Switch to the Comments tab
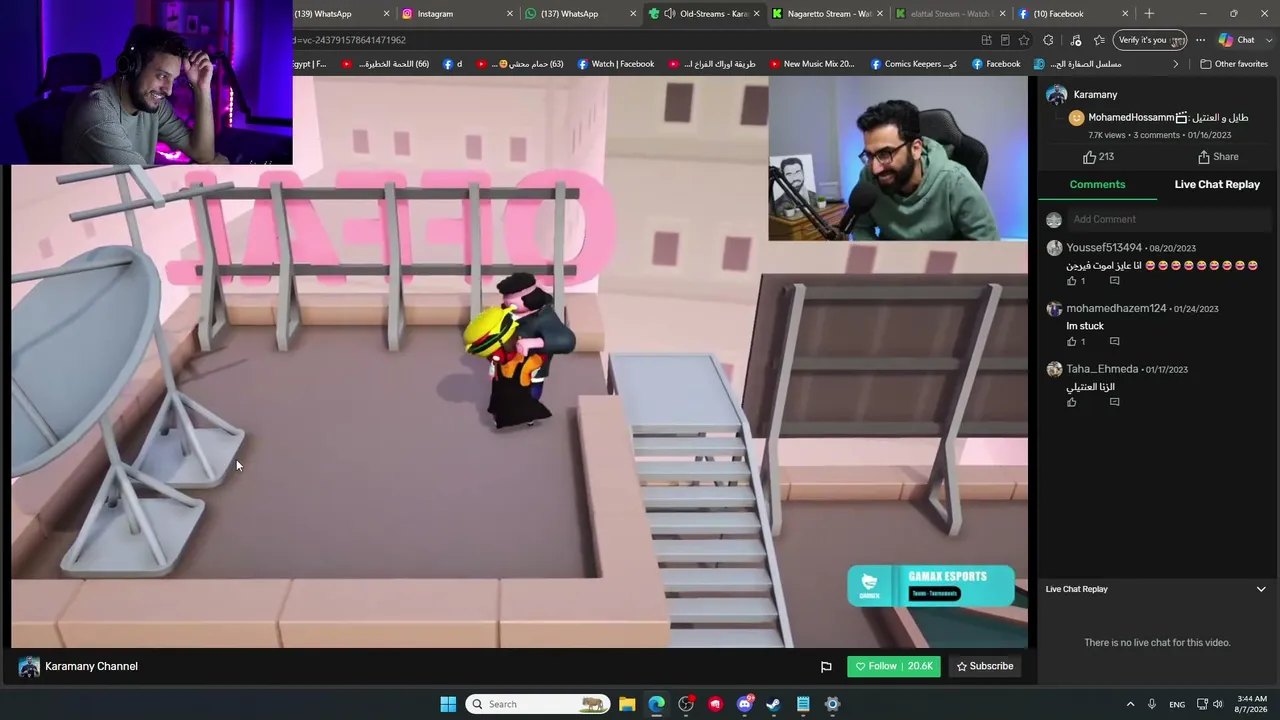The image size is (1280, 720). click(1097, 185)
